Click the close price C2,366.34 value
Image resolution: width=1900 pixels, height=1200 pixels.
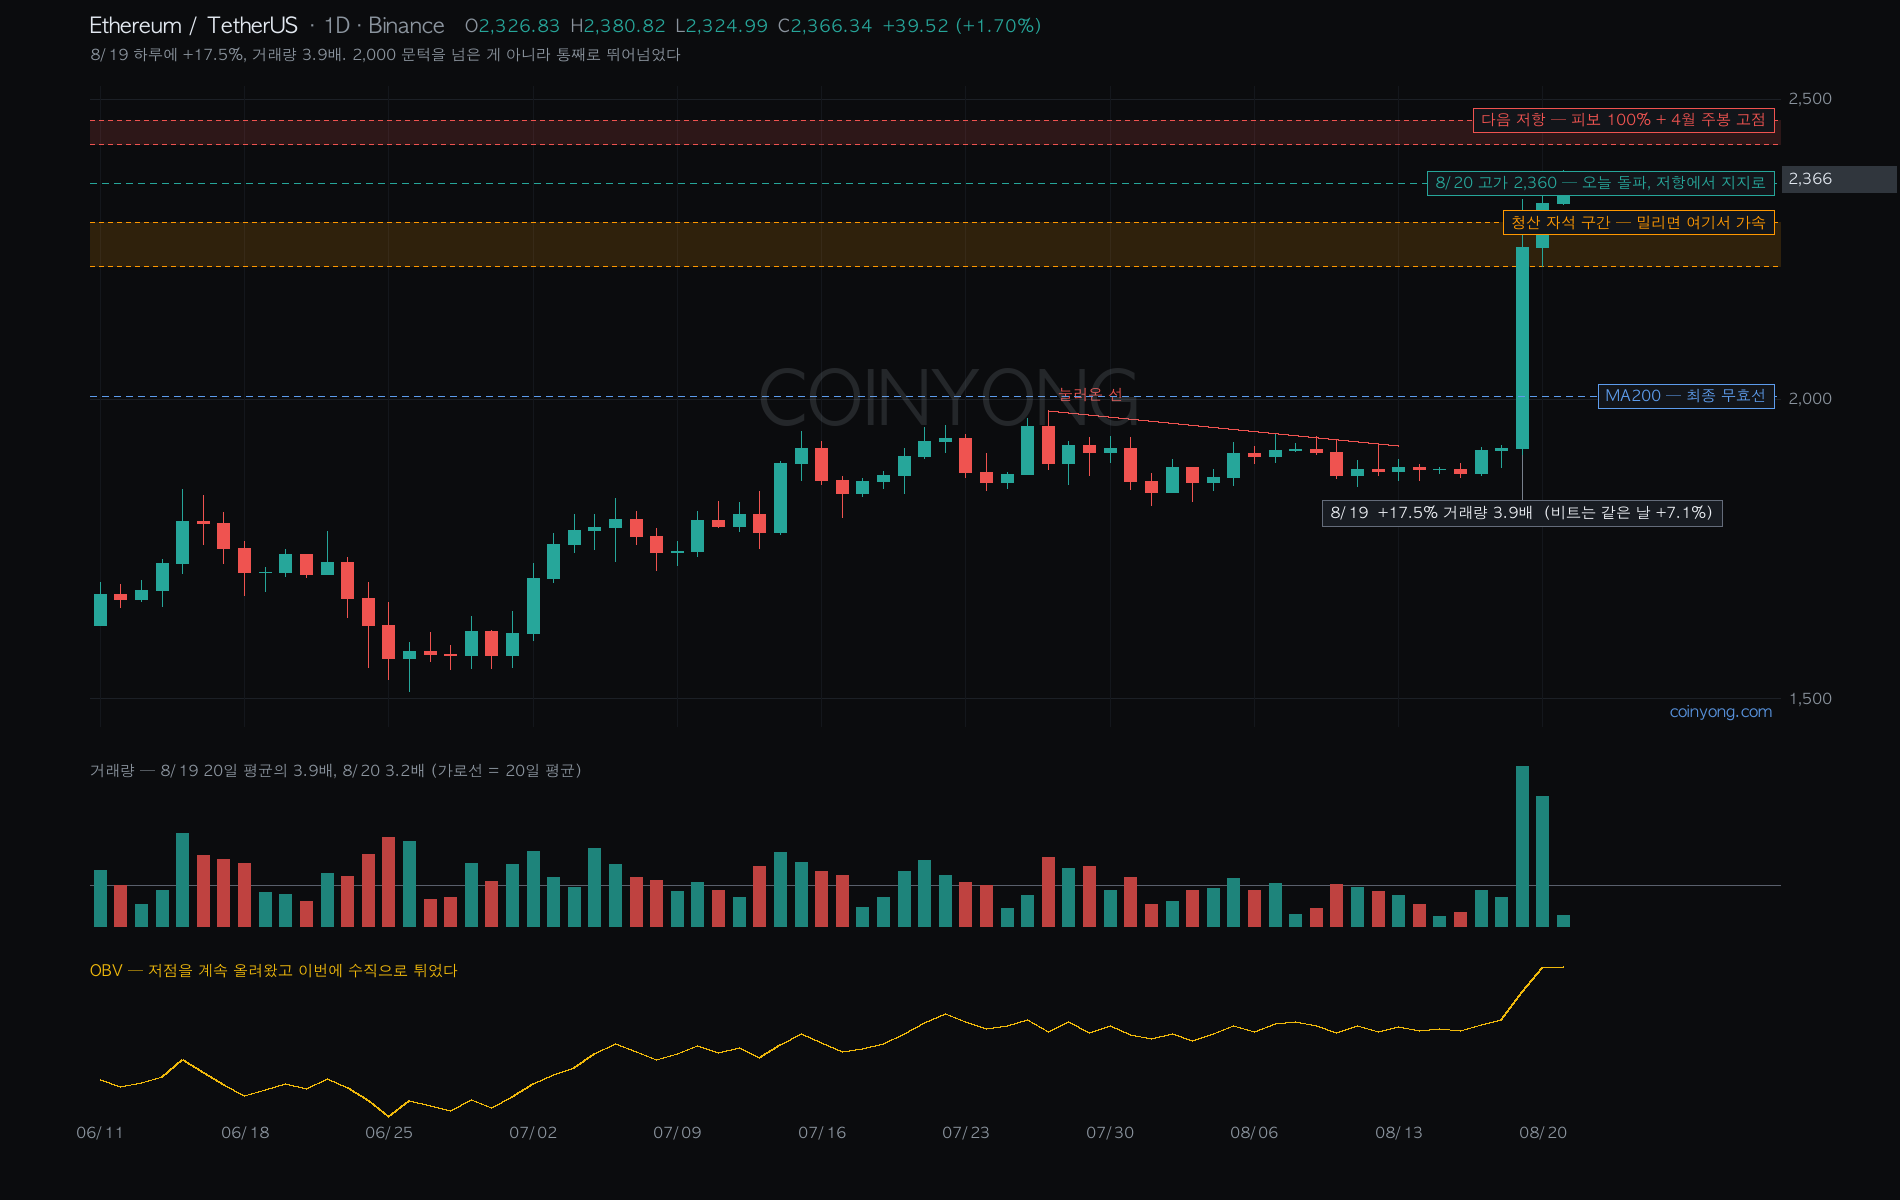(x=825, y=25)
